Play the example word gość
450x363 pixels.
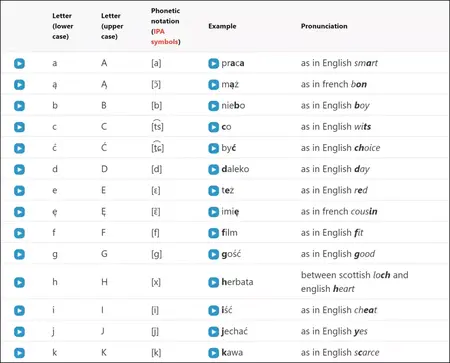213,254
